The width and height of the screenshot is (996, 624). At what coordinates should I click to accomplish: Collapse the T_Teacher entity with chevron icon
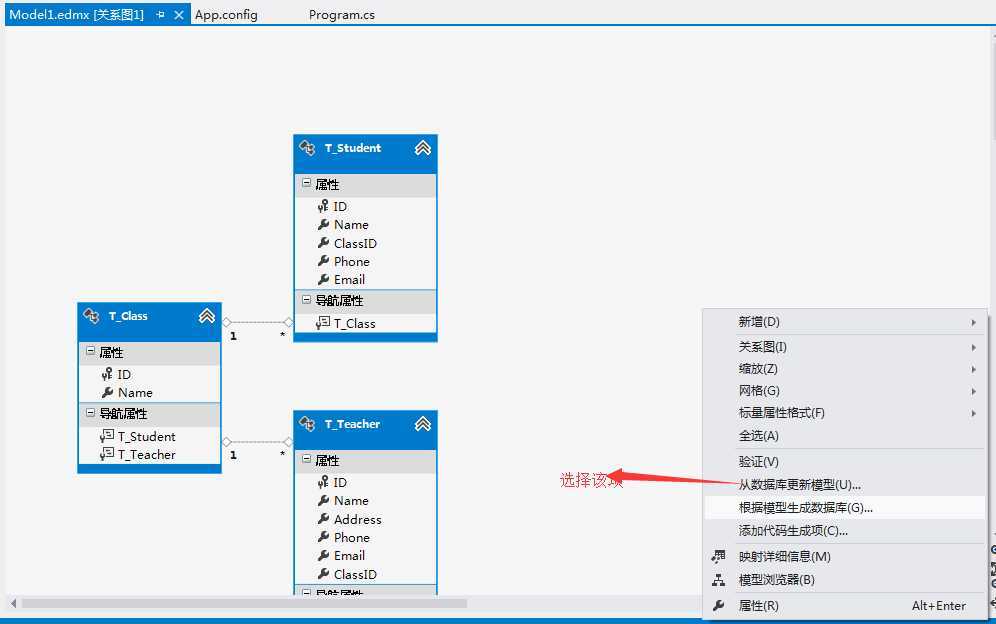(422, 424)
